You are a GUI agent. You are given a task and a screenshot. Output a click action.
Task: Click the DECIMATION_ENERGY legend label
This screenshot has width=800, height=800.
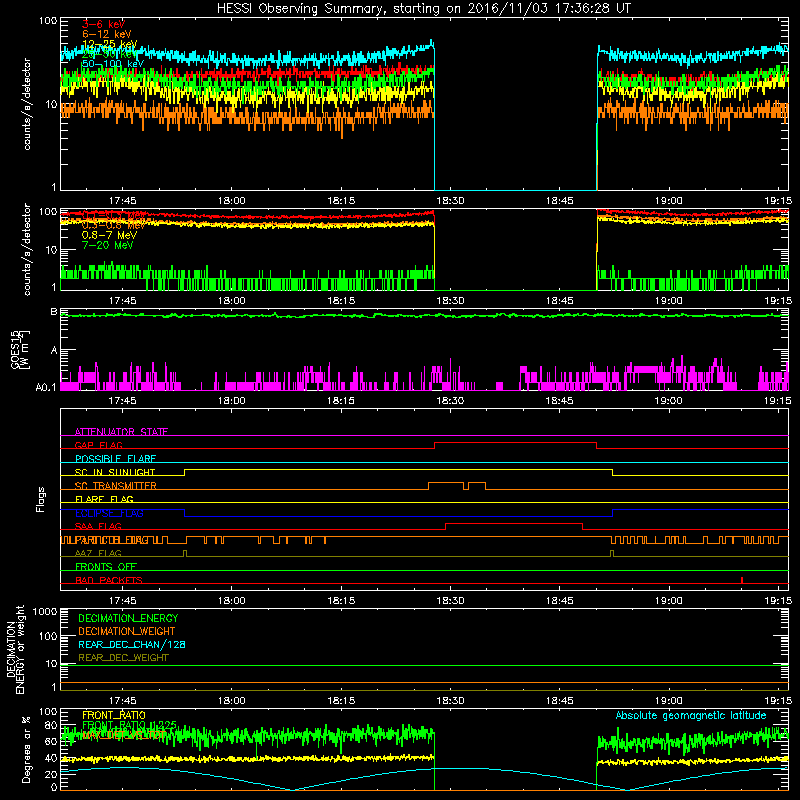point(128,618)
